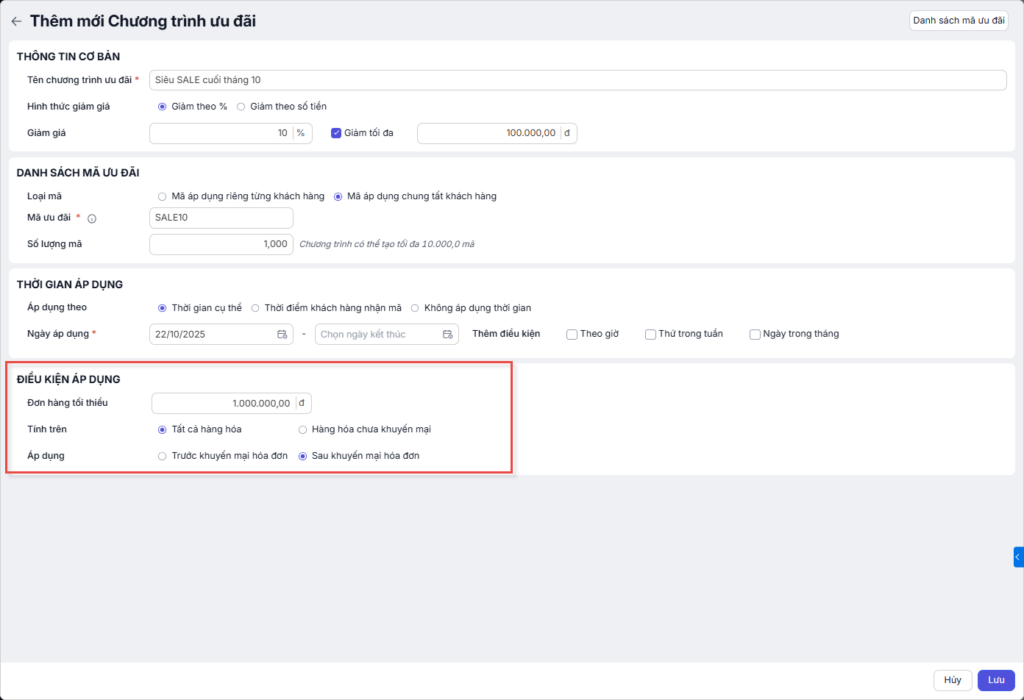Open Danh sách mã ưu đãi button
This screenshot has height=700, width=1024.
(958, 20)
